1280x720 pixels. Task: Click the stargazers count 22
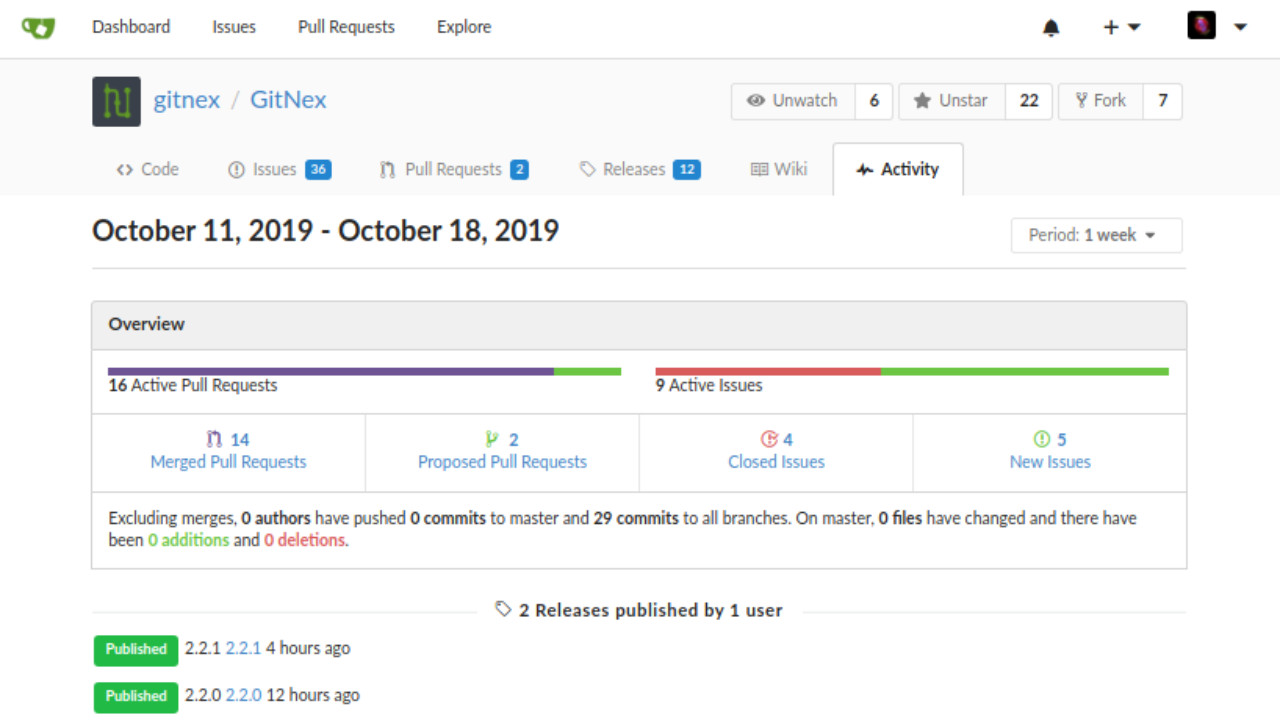click(x=1029, y=101)
